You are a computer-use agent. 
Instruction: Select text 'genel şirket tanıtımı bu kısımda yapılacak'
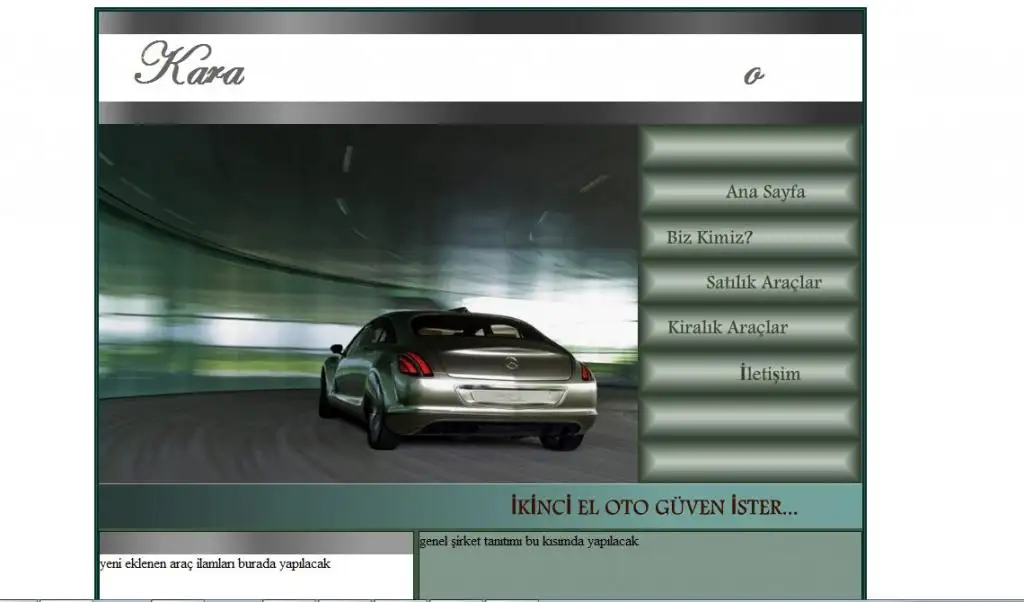point(529,541)
